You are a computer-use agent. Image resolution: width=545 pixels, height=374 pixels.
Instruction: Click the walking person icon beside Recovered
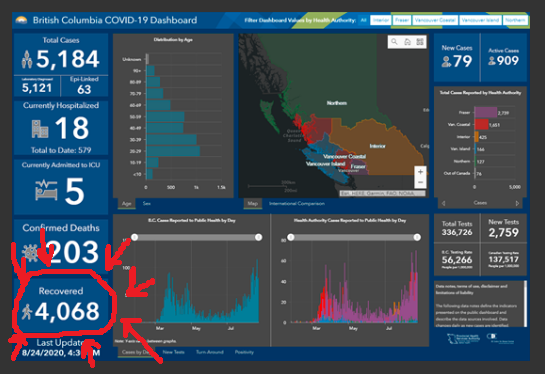pos(27,312)
